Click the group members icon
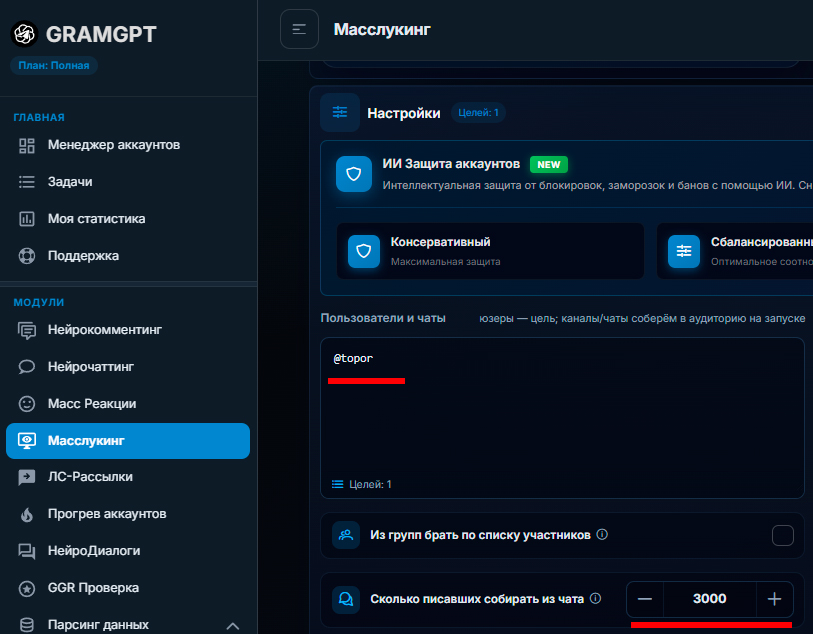This screenshot has height=634, width=813. tap(346, 535)
